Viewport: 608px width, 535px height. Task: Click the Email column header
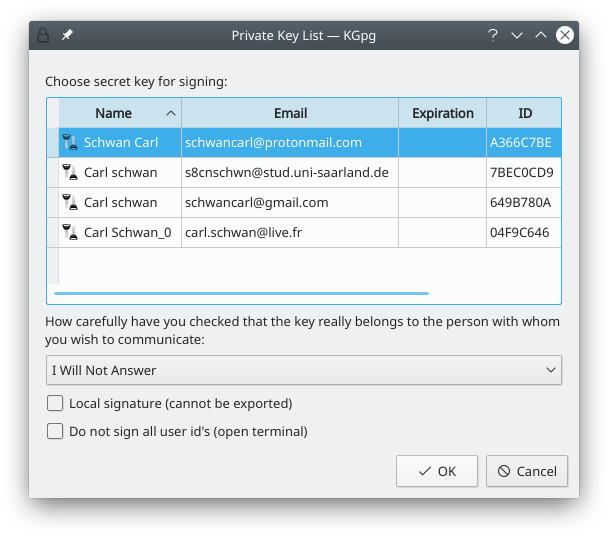click(290, 113)
